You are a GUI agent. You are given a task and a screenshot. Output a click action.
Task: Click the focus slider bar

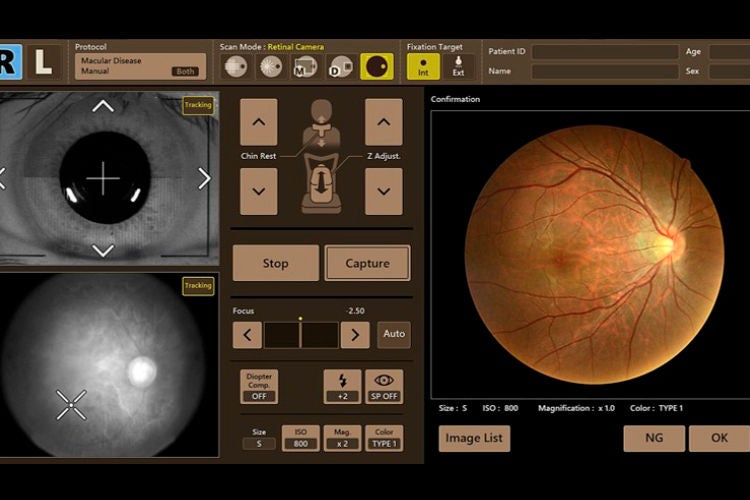[x=301, y=334]
